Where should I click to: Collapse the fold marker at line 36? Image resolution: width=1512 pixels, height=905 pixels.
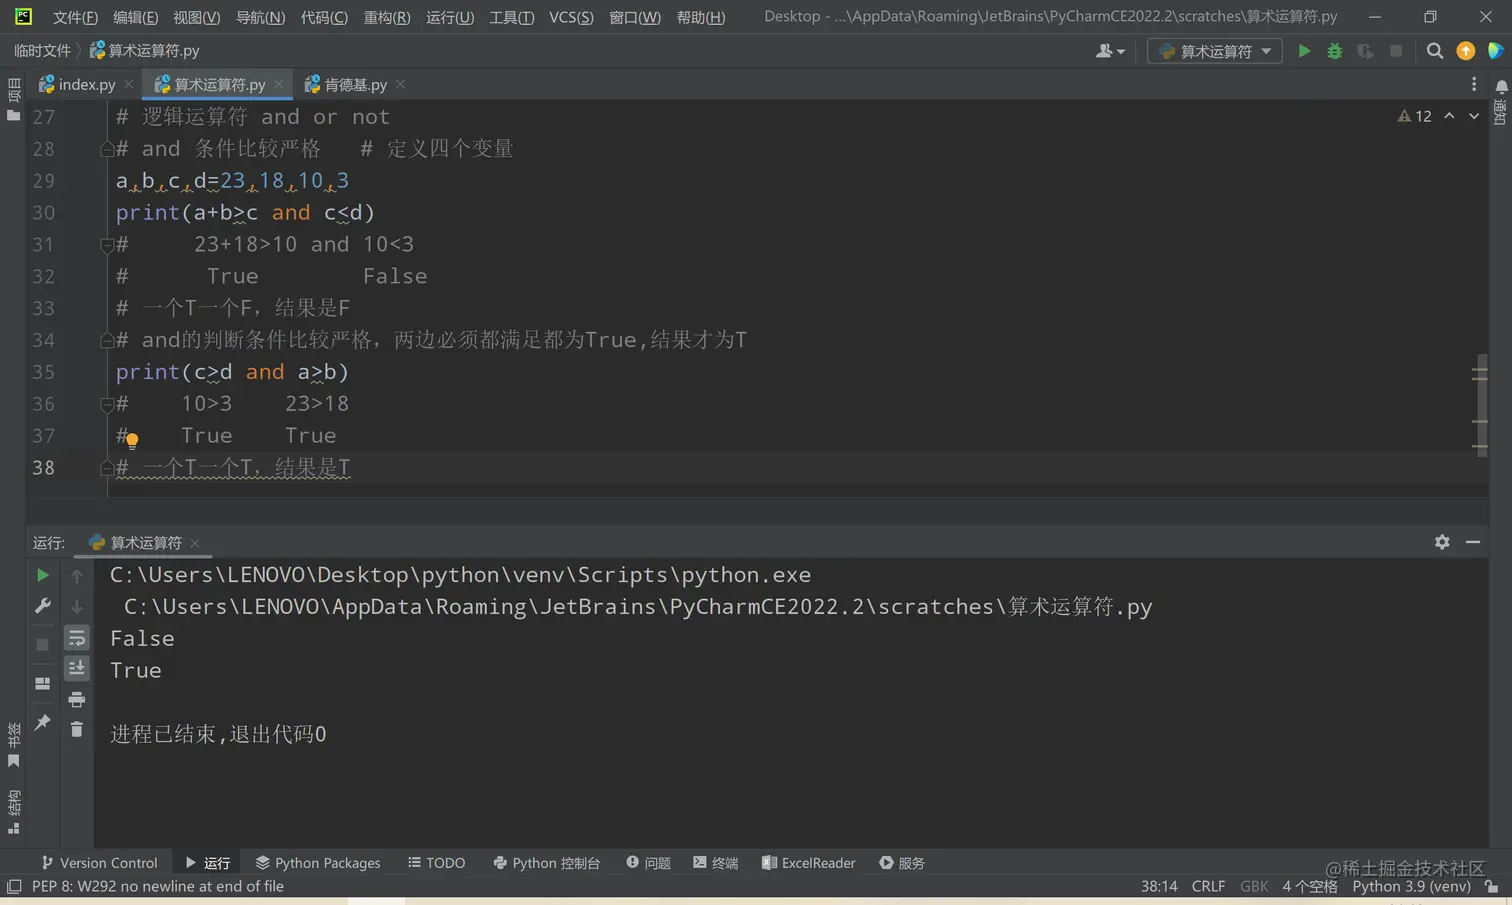pos(106,405)
